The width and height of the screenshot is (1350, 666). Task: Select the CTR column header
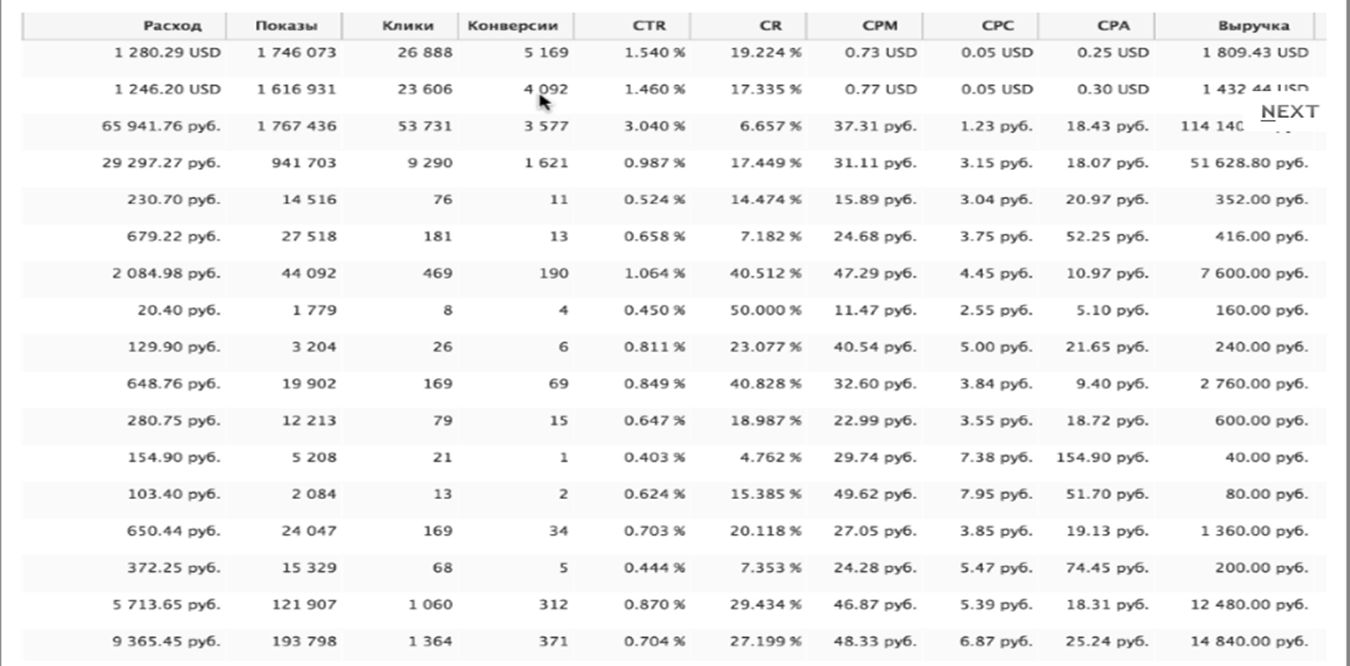pos(649,26)
